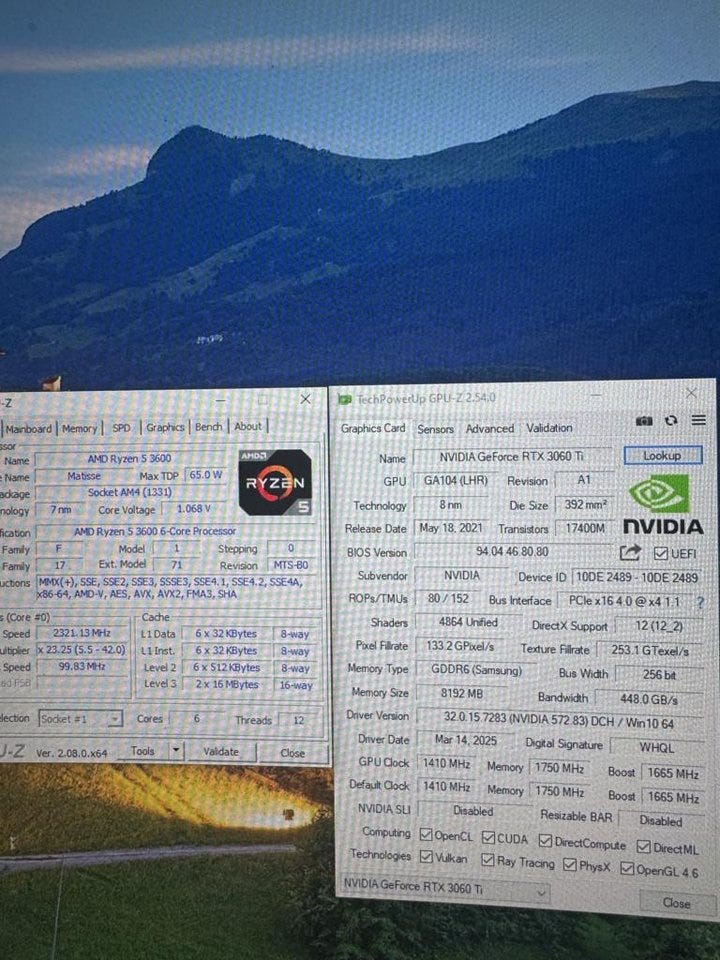Click the Core Speed value 2321.13 MHz
The width and height of the screenshot is (720, 960).
[x=81, y=632]
